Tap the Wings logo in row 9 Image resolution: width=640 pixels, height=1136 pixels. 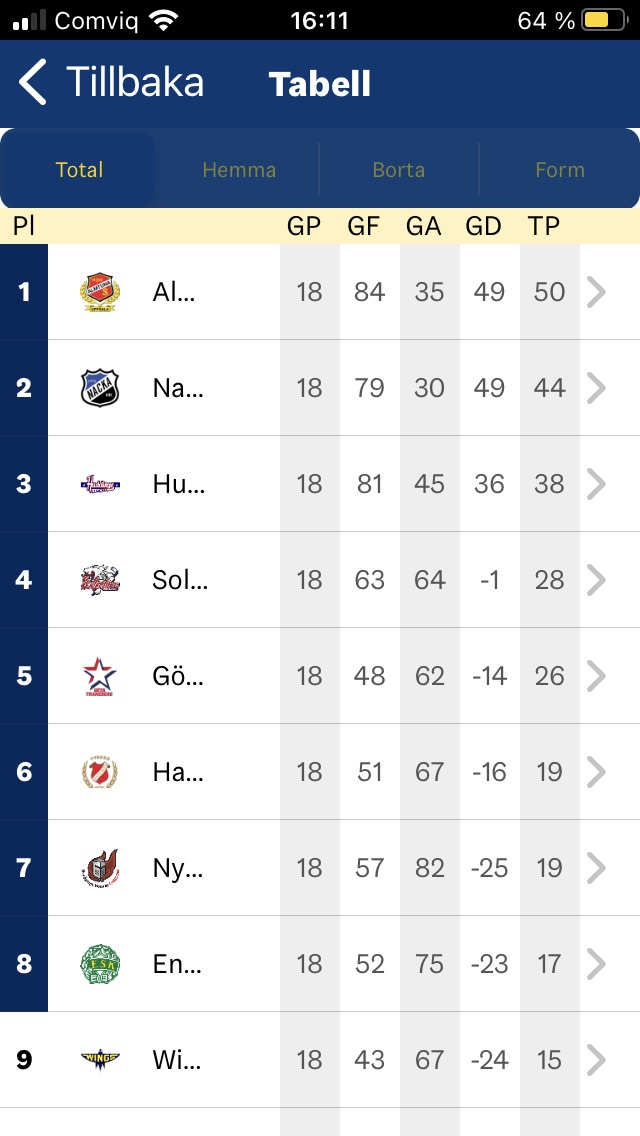pyautogui.click(x=100, y=1060)
